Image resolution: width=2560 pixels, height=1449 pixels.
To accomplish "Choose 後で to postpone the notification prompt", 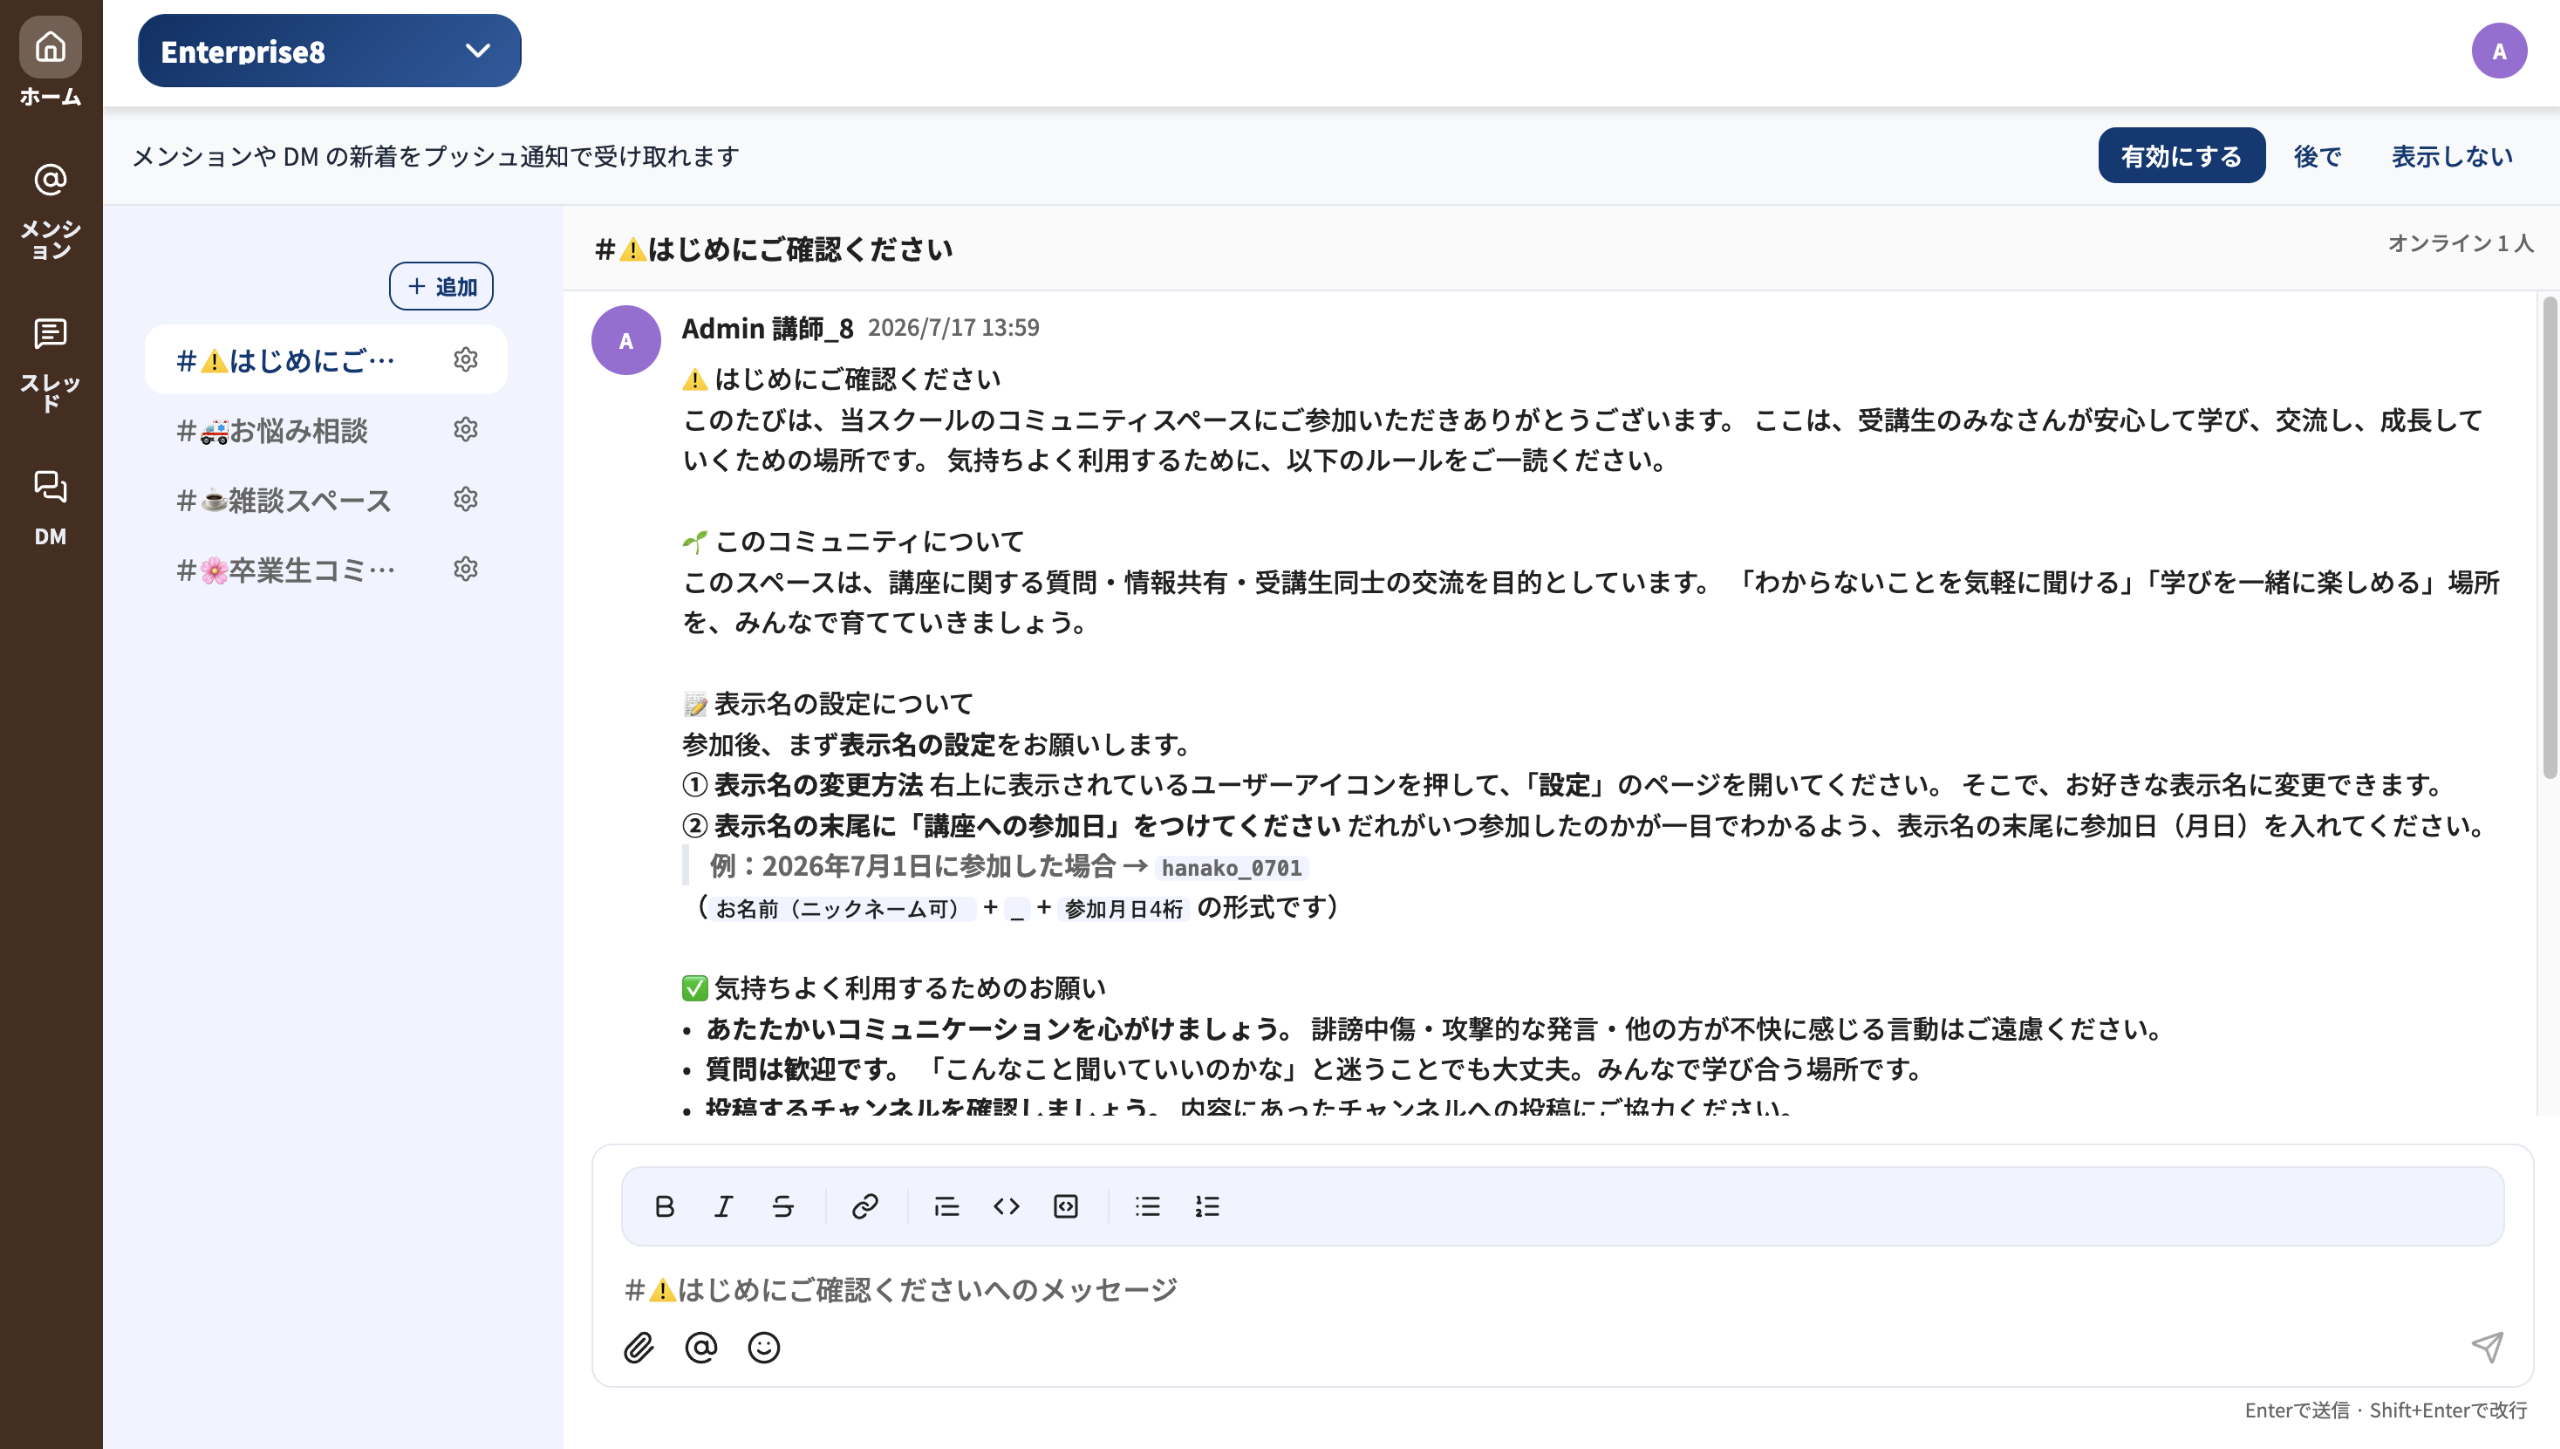I will point(2317,156).
